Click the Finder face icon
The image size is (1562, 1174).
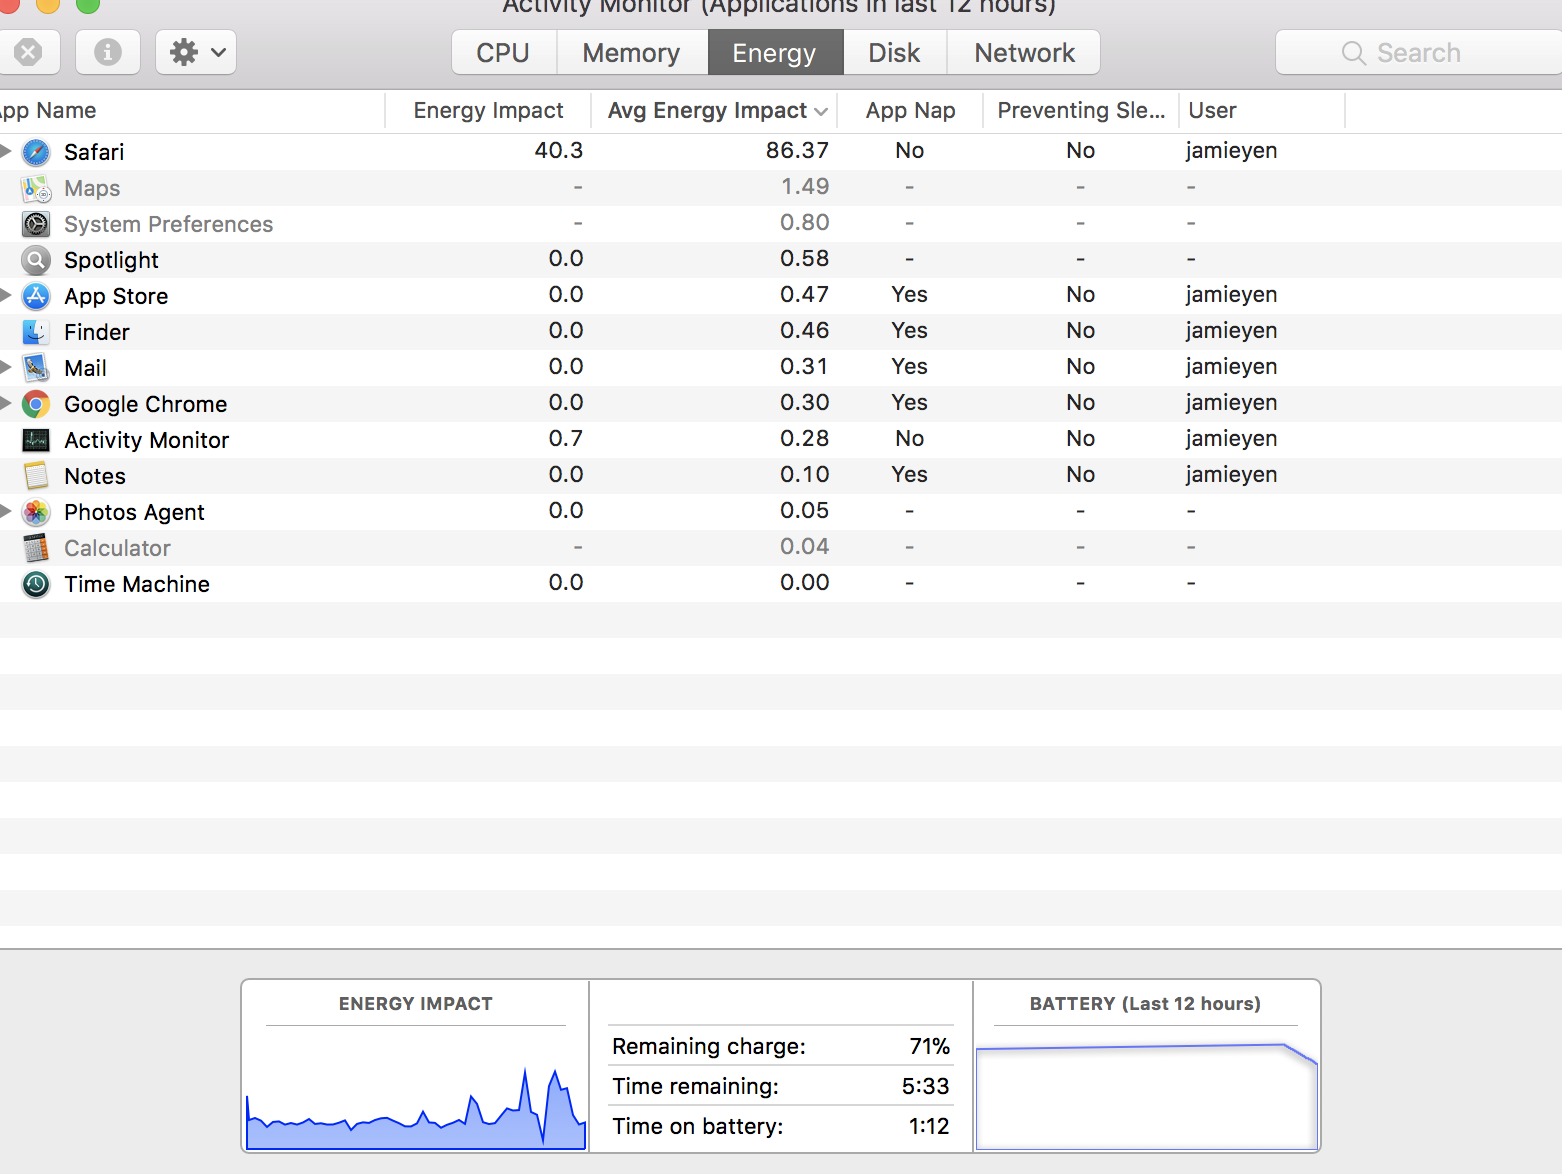tap(36, 332)
